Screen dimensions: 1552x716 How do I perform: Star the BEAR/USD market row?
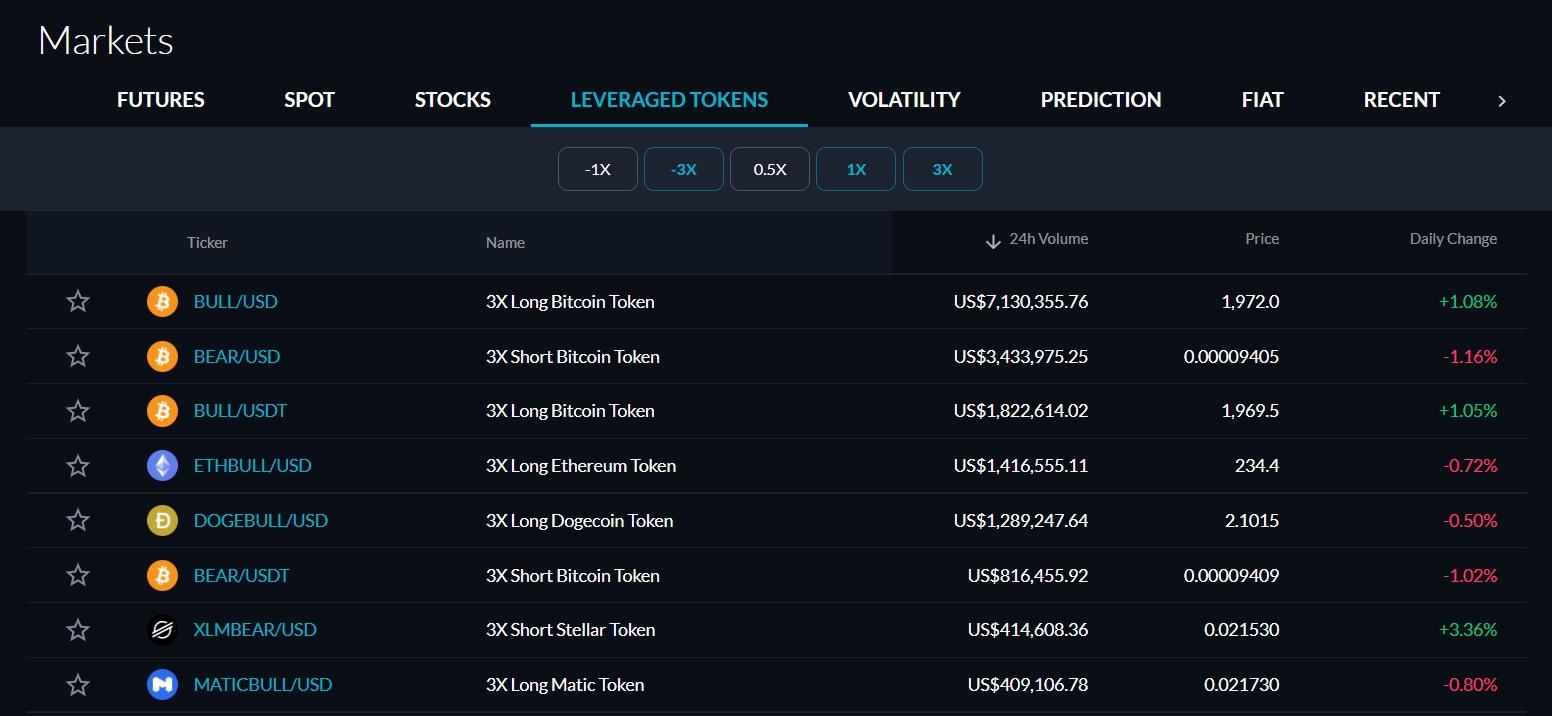(x=78, y=356)
